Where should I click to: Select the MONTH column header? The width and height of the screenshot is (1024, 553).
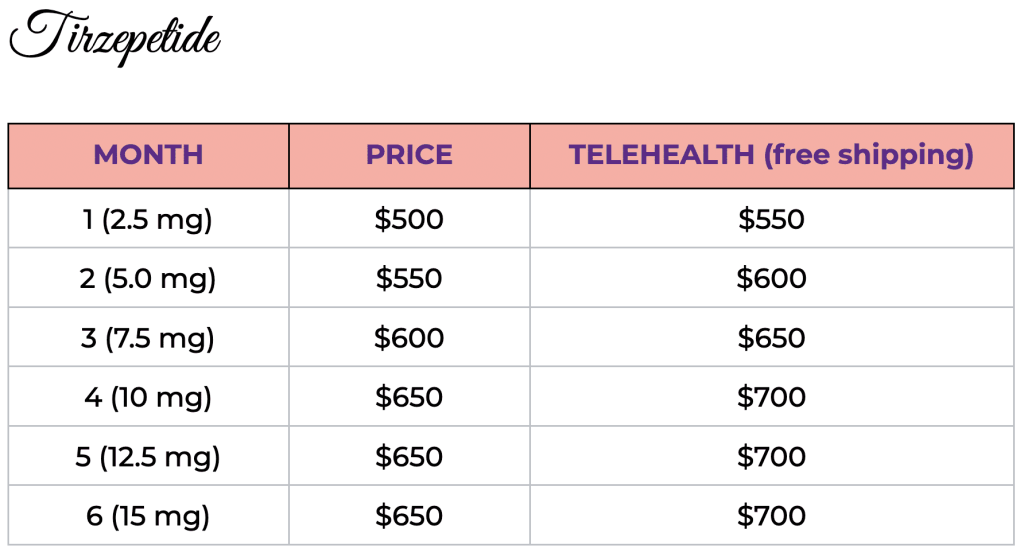pyautogui.click(x=148, y=155)
